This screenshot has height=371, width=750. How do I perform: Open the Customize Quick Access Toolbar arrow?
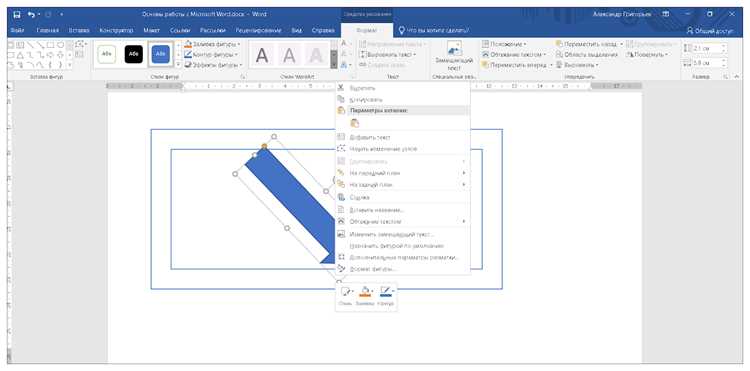click(62, 15)
